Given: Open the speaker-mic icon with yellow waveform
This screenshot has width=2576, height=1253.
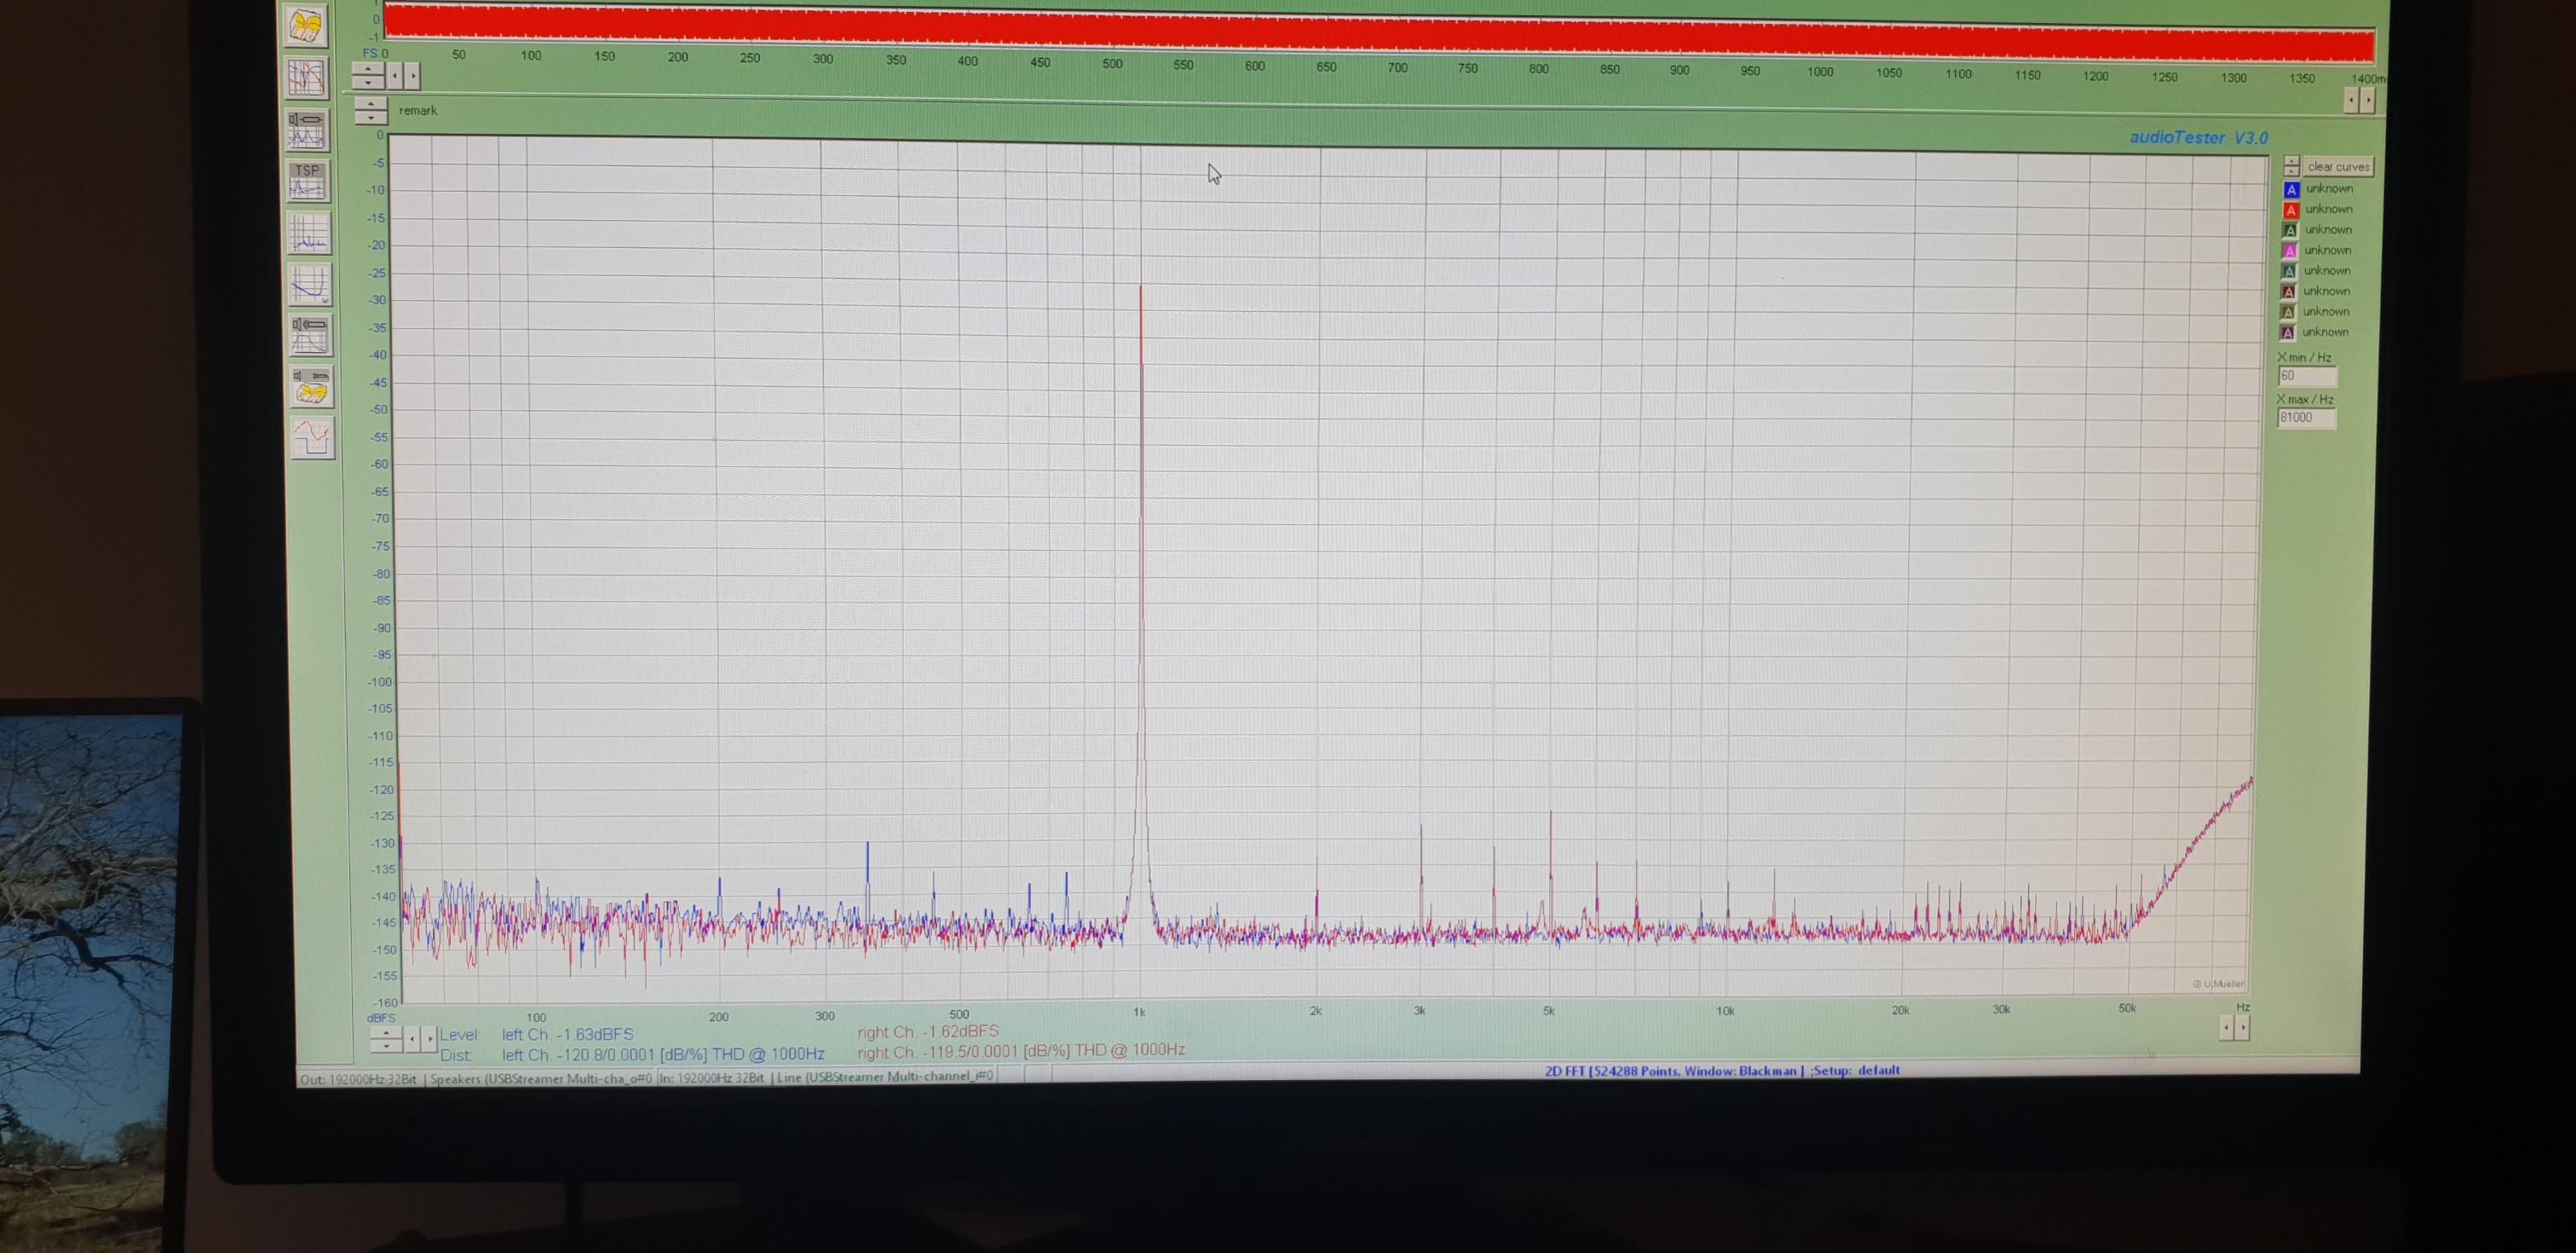Looking at the screenshot, I should pyautogui.click(x=311, y=386).
